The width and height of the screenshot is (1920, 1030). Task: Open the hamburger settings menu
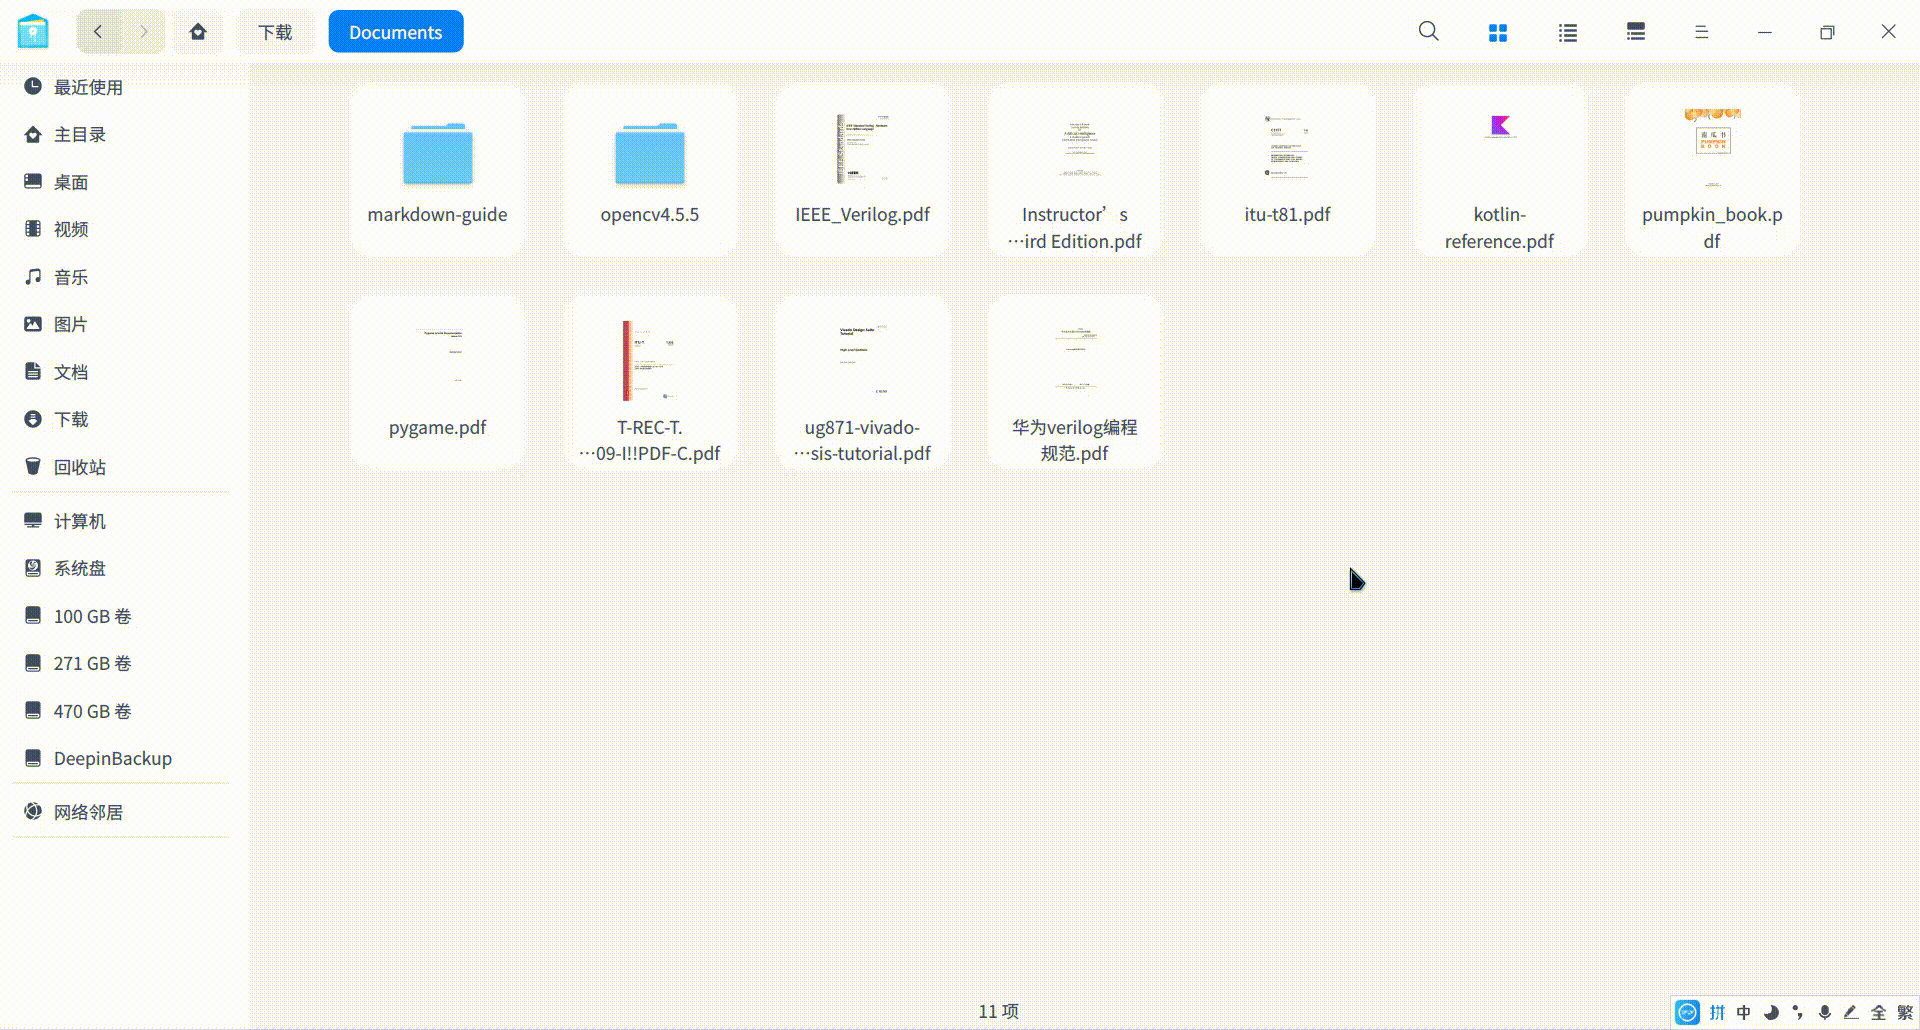[x=1701, y=31]
